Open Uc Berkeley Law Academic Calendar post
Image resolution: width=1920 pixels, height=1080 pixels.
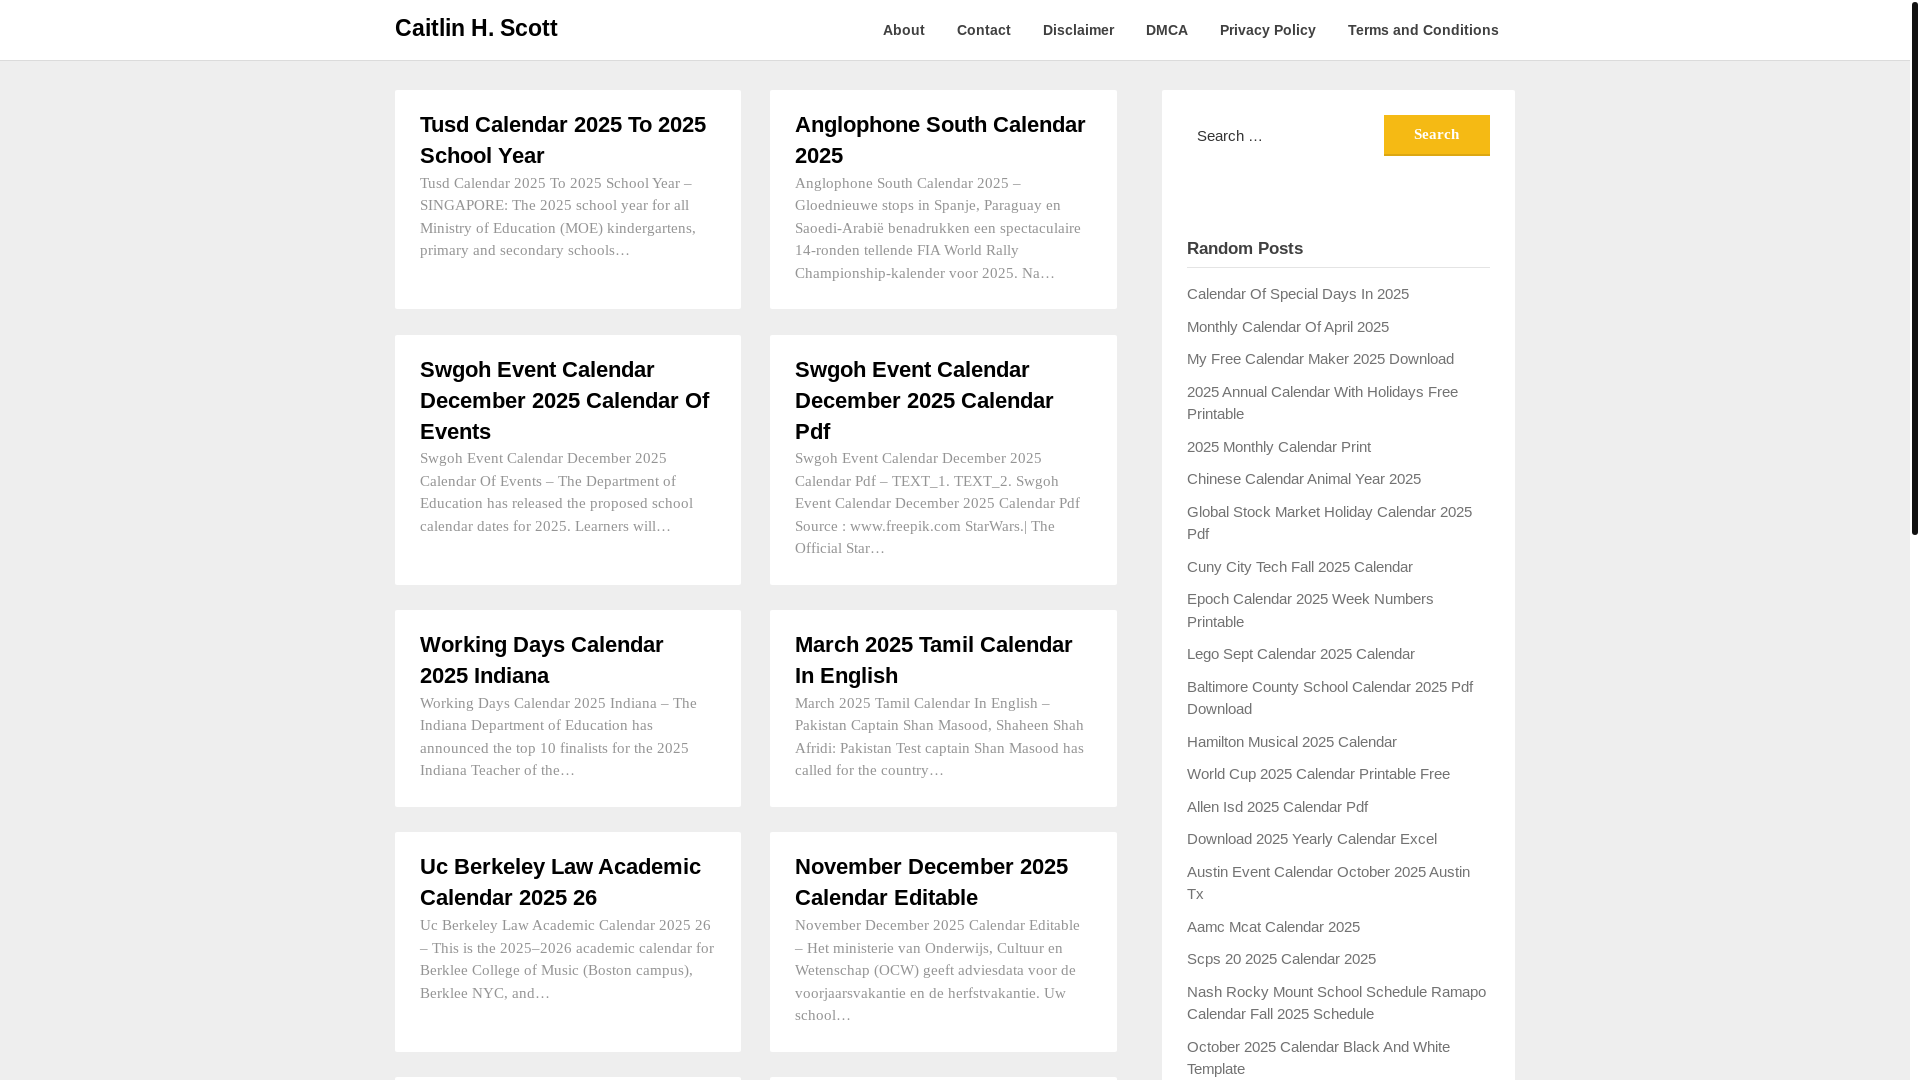560,882
